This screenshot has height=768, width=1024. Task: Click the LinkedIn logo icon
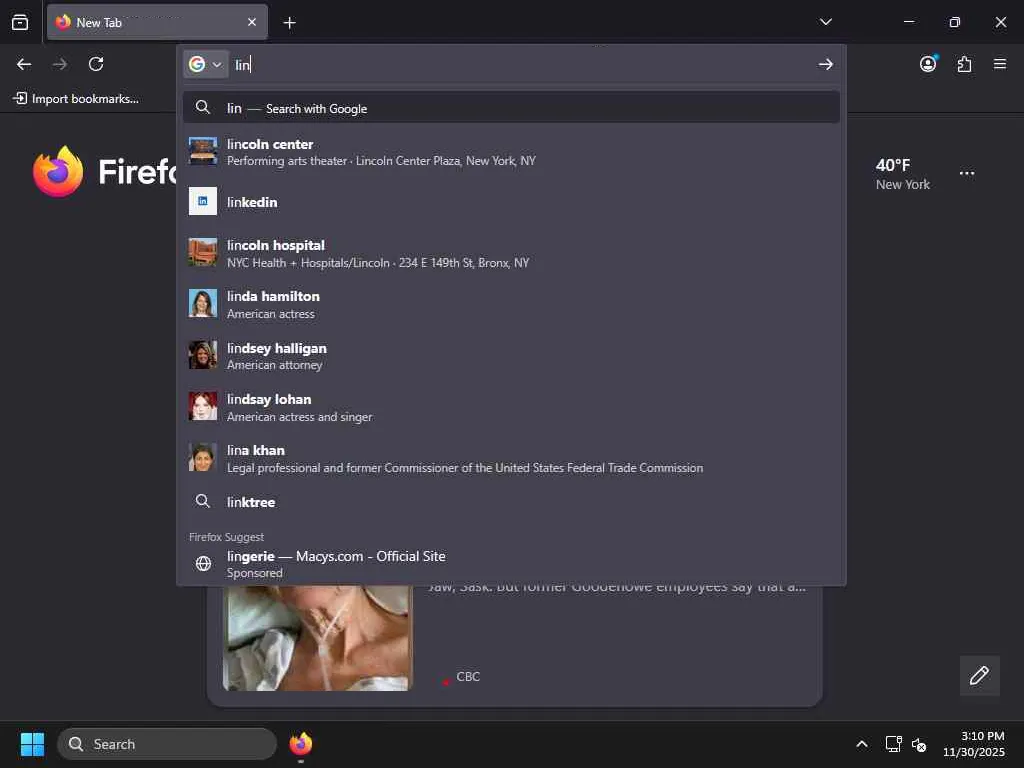[x=202, y=201]
